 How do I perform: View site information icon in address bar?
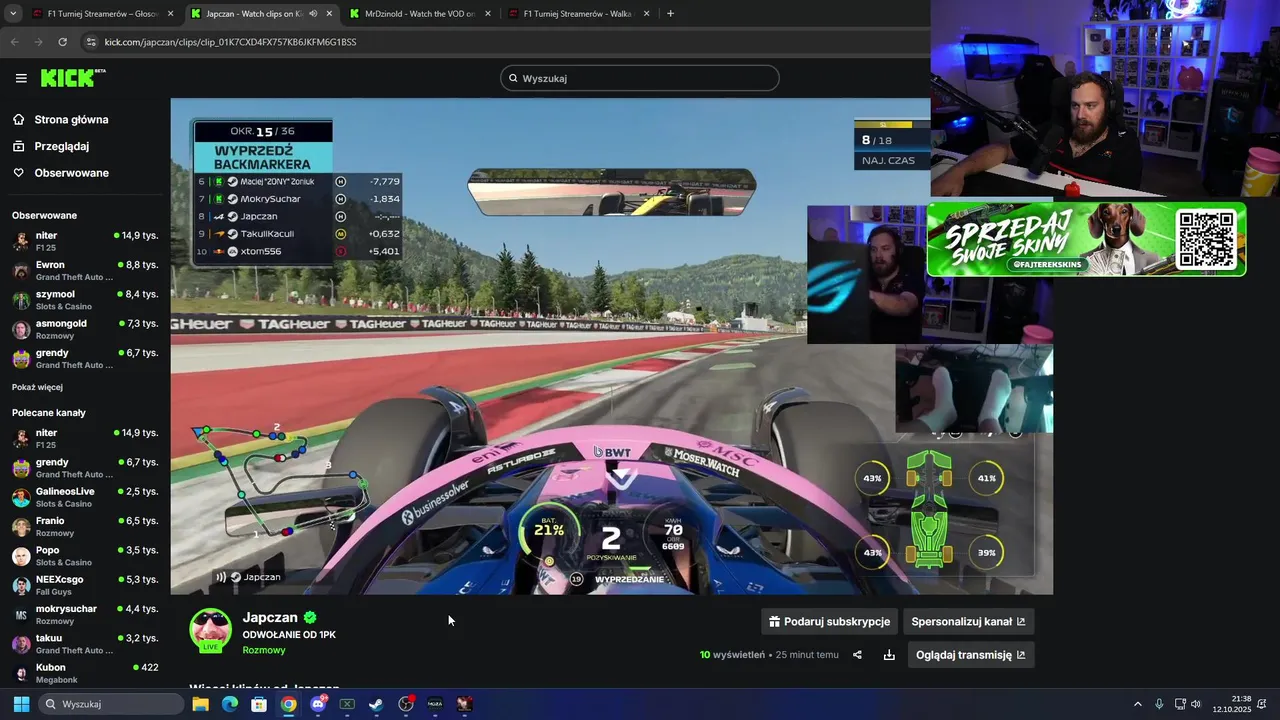coord(91,42)
